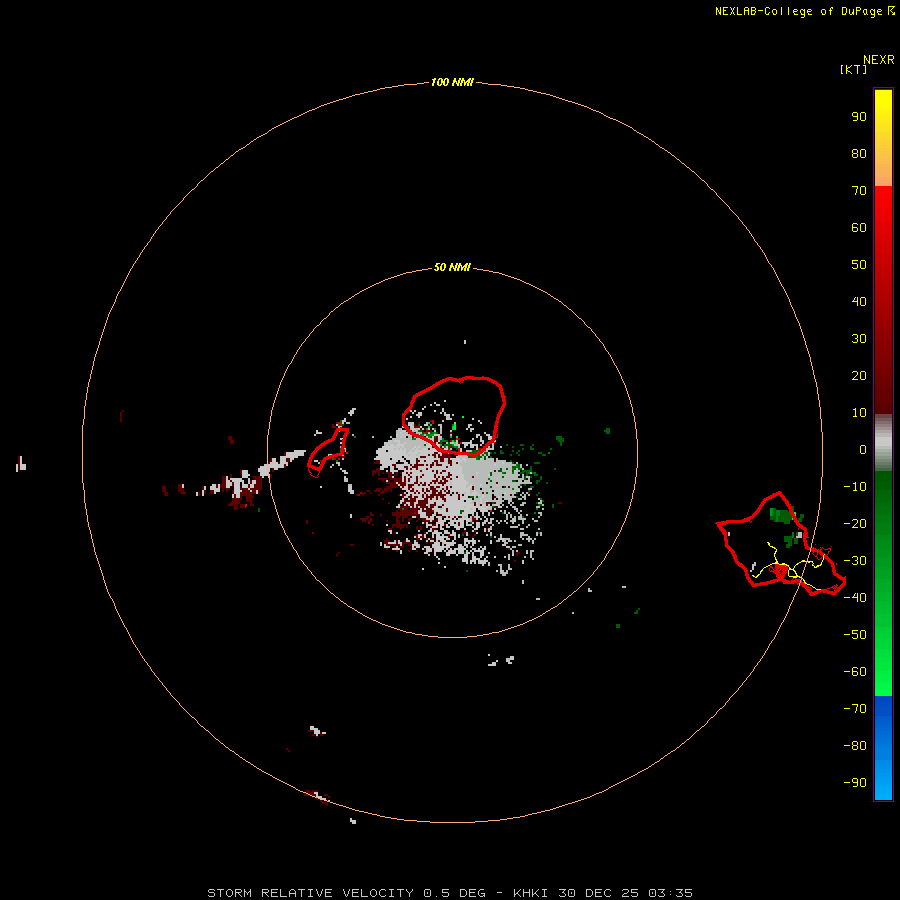Click the -30 value on velocity scale
The width and height of the screenshot is (900, 900).
click(855, 561)
